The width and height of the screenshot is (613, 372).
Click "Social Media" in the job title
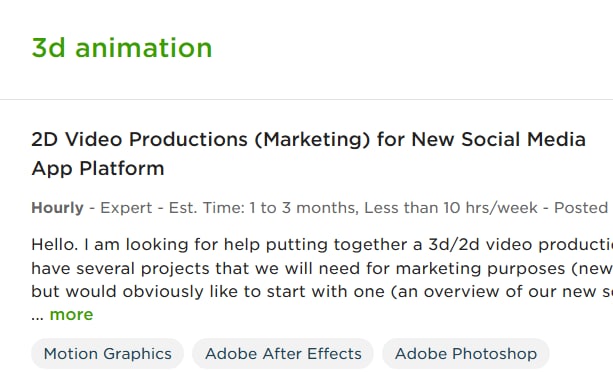(523, 140)
